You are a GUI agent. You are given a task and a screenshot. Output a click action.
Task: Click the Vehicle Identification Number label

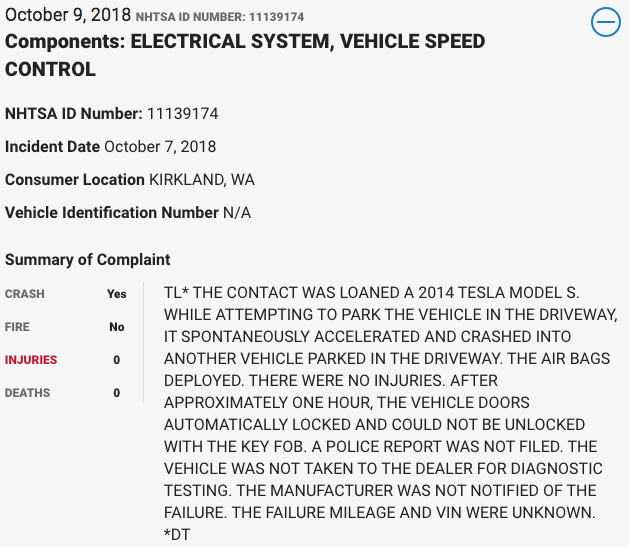pyautogui.click(x=112, y=213)
